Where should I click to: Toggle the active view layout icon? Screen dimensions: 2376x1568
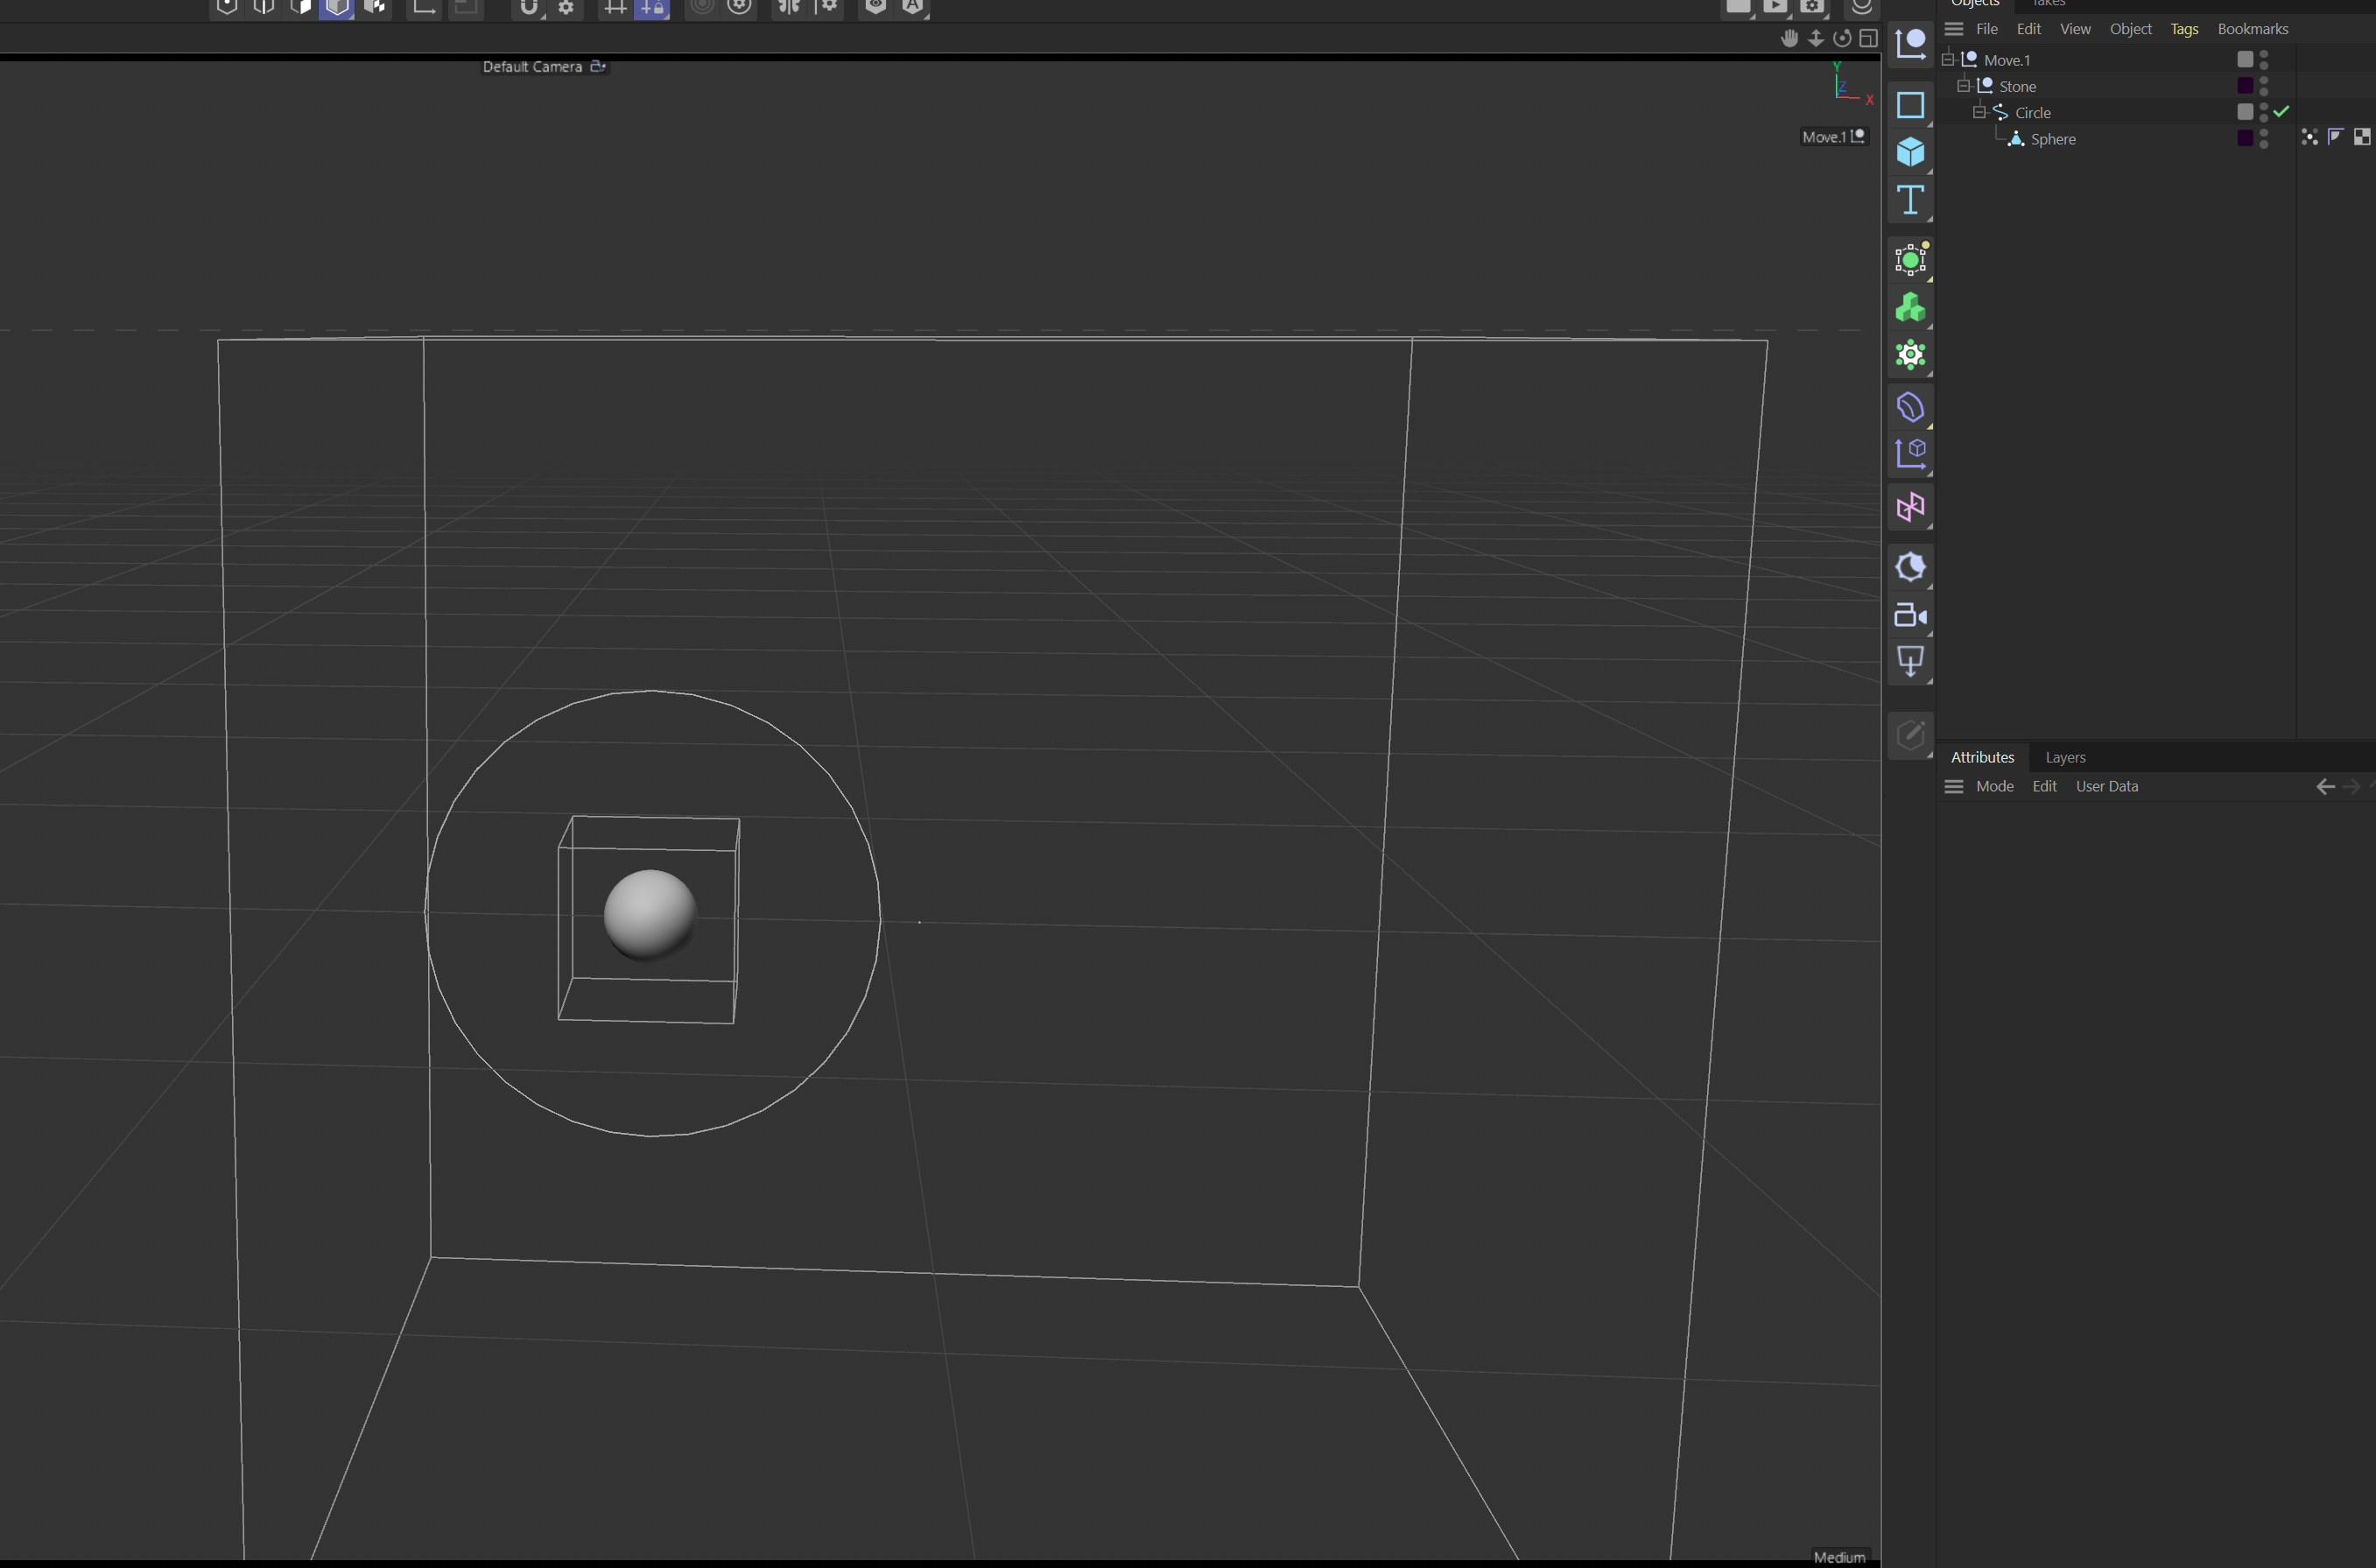(x=1868, y=38)
